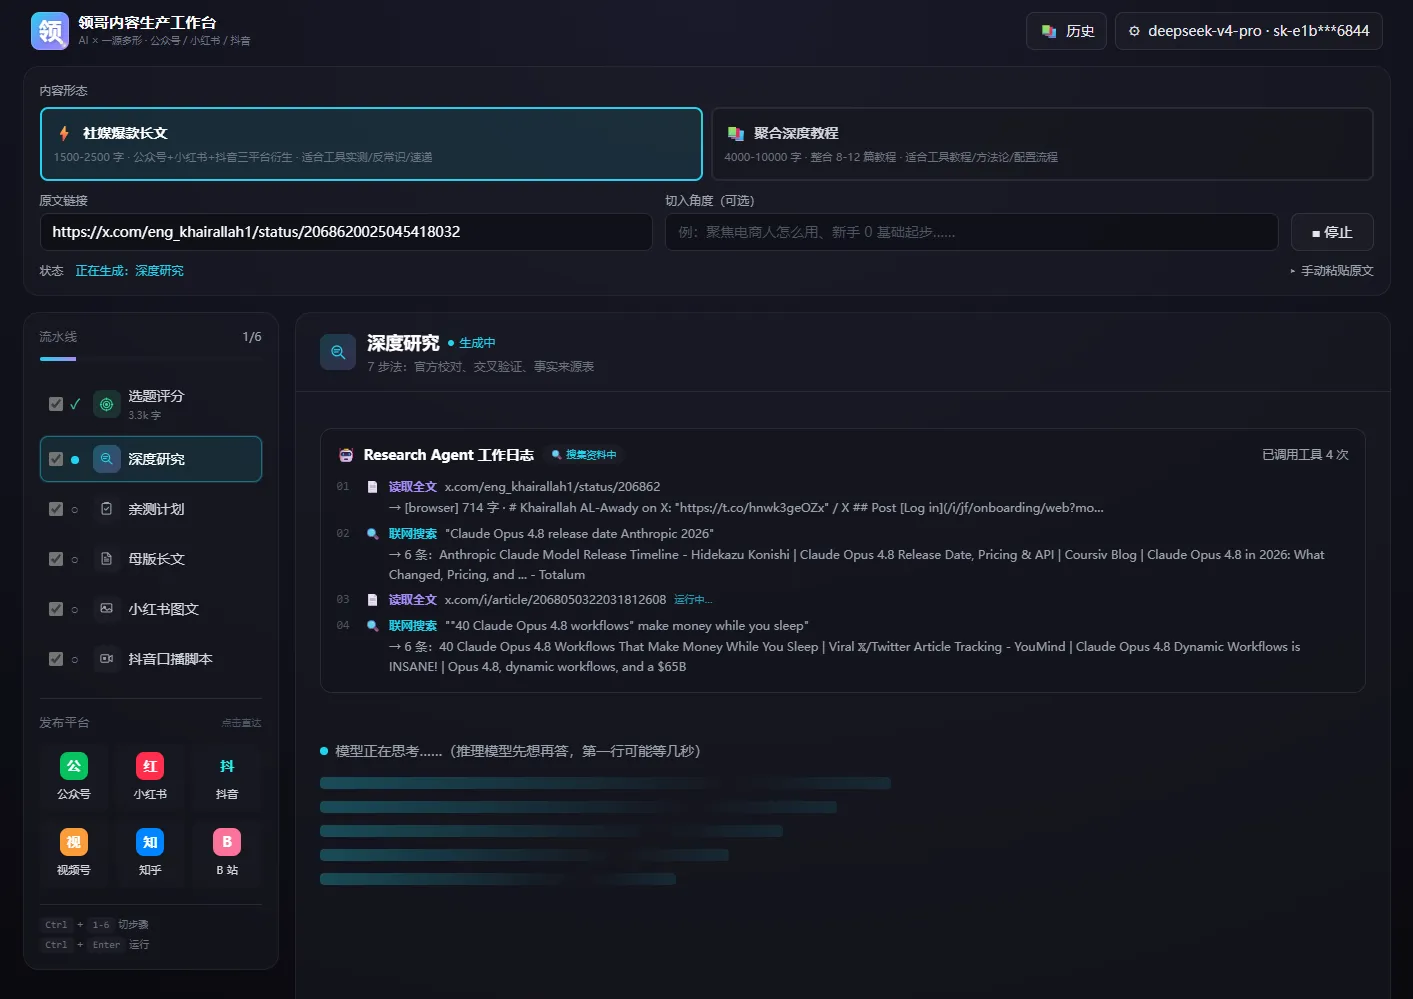Open the 小红书图文 pipeline step
Image resolution: width=1413 pixels, height=999 pixels.
coord(151,609)
